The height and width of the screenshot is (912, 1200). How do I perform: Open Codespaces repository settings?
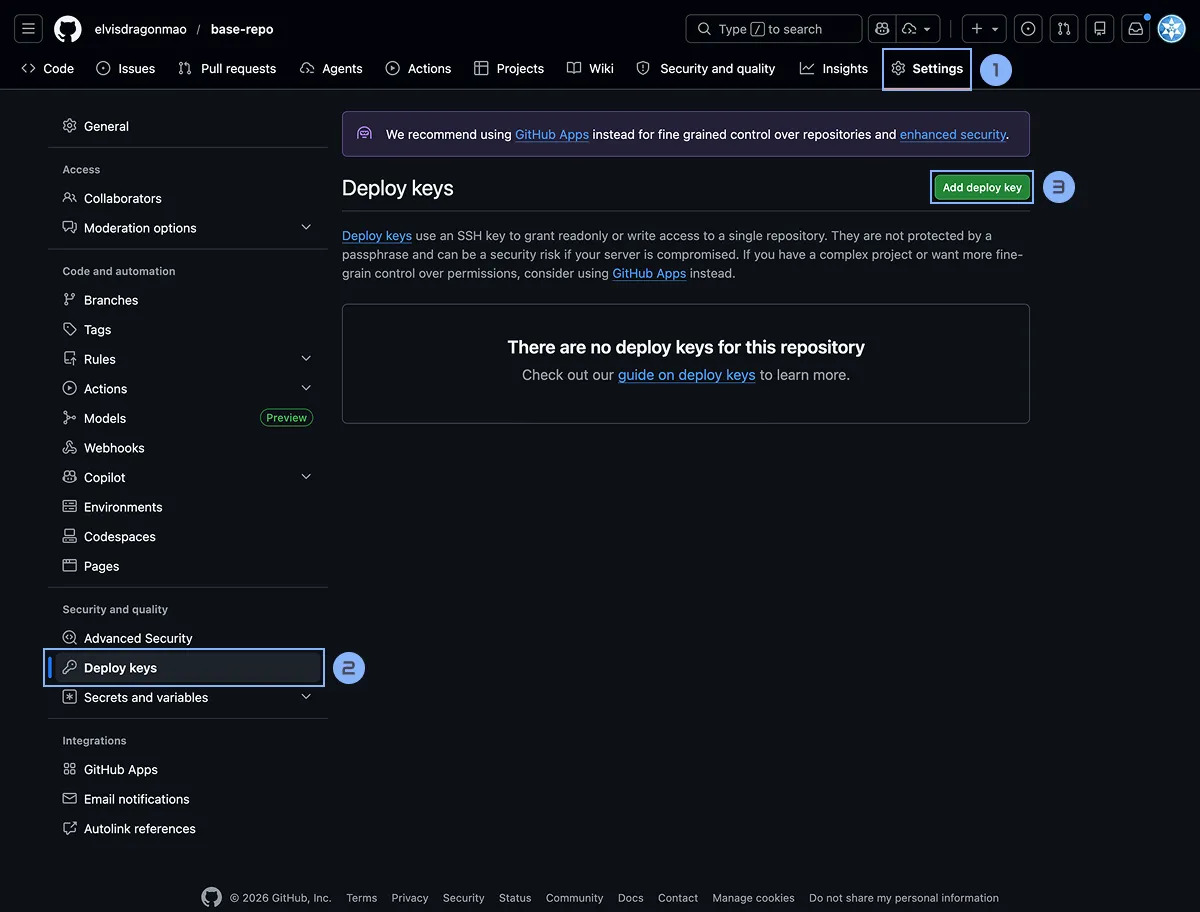[120, 536]
